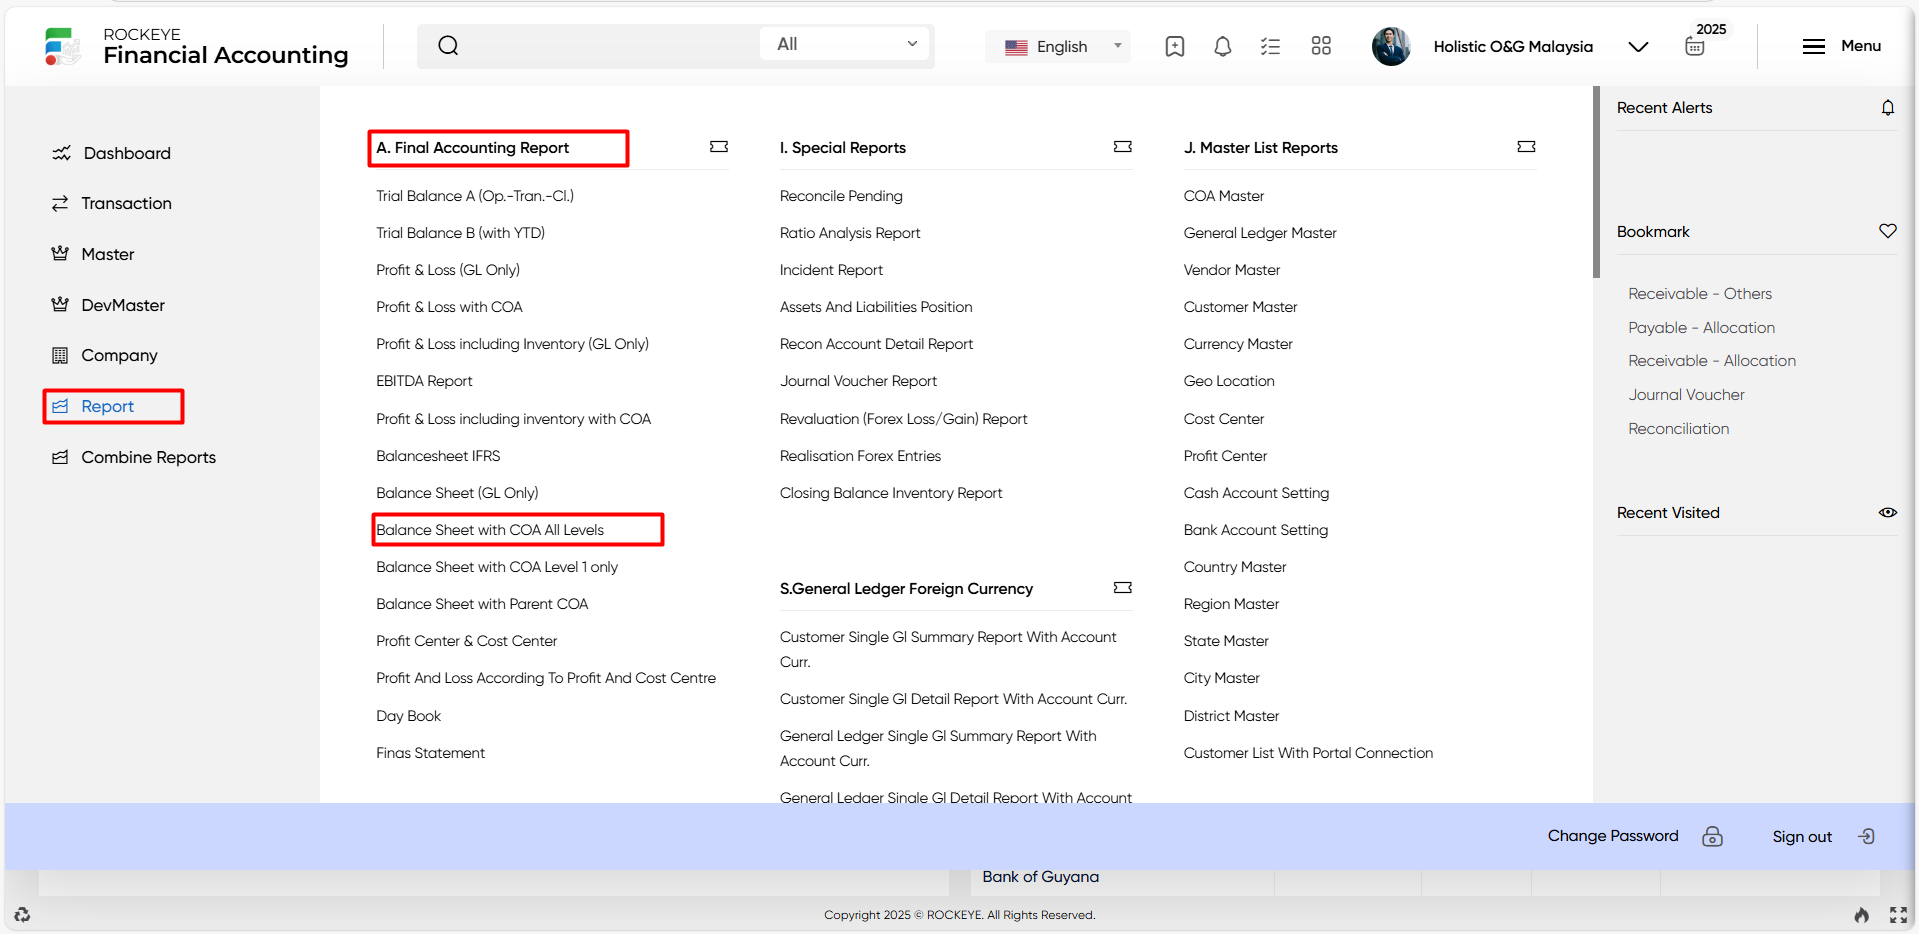Click the flame icon at bottom right

click(x=1861, y=914)
